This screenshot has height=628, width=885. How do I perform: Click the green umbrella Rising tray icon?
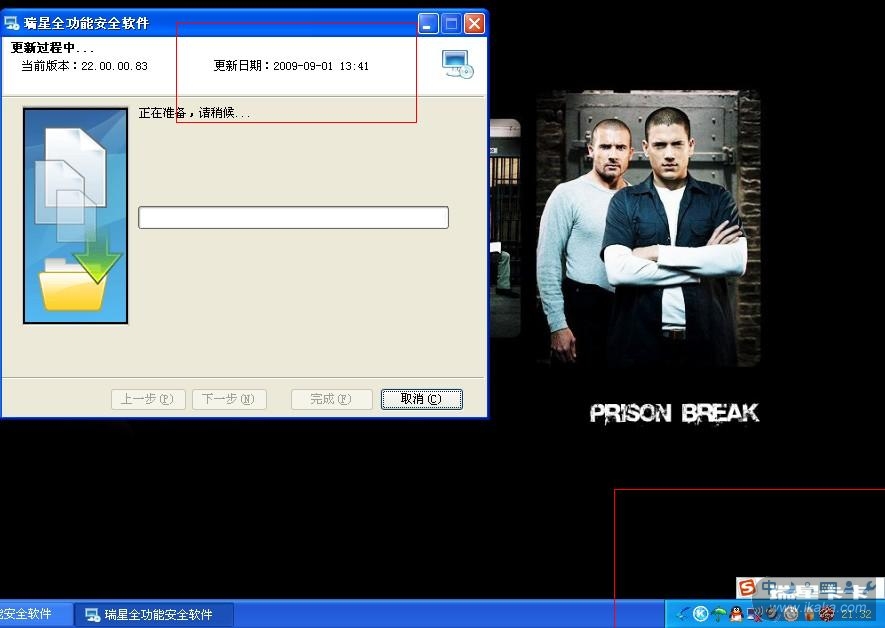coord(718,613)
